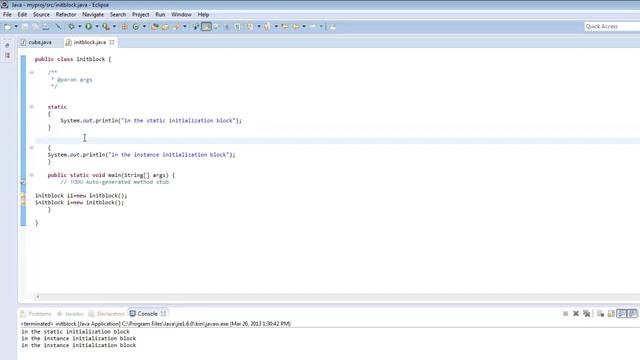The width and height of the screenshot is (640, 360).
Task: Open the Debug dropdown arrow
Action: pyautogui.click(x=80, y=27)
